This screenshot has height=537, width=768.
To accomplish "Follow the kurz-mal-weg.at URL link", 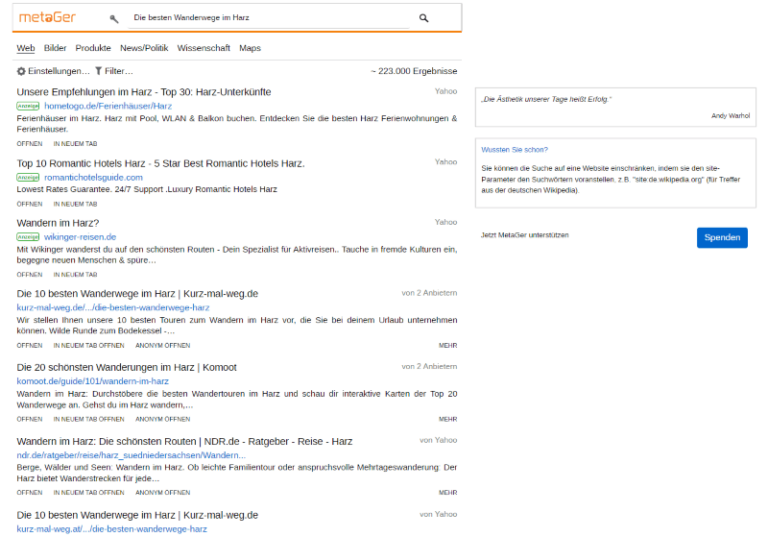I will tap(112, 529).
